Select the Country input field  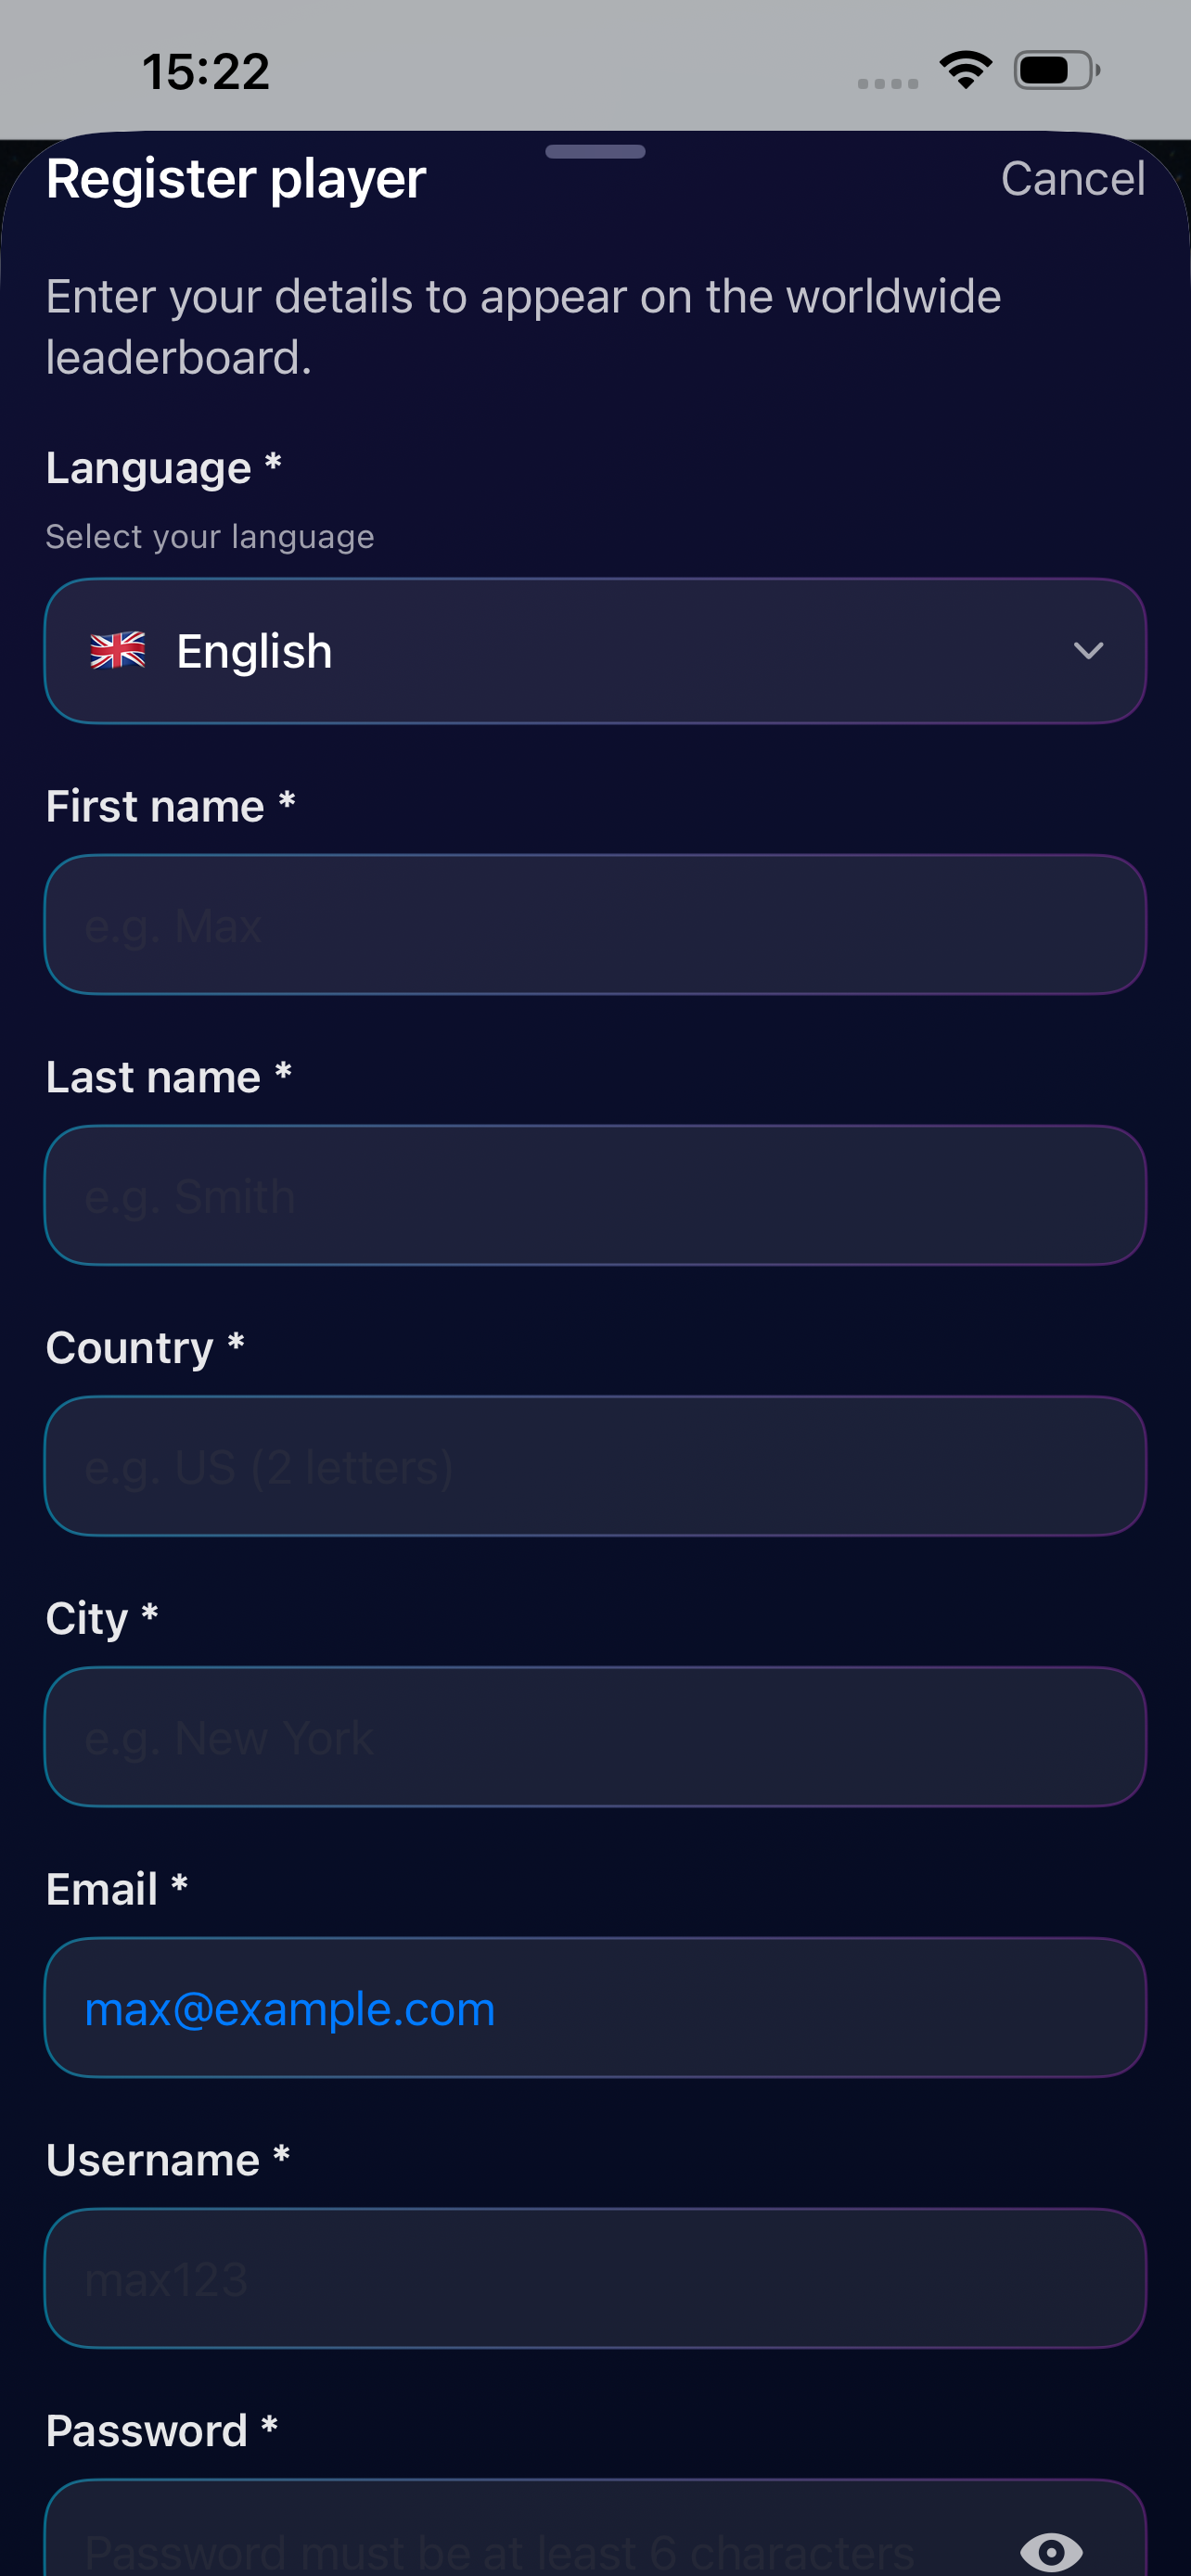(594, 1466)
